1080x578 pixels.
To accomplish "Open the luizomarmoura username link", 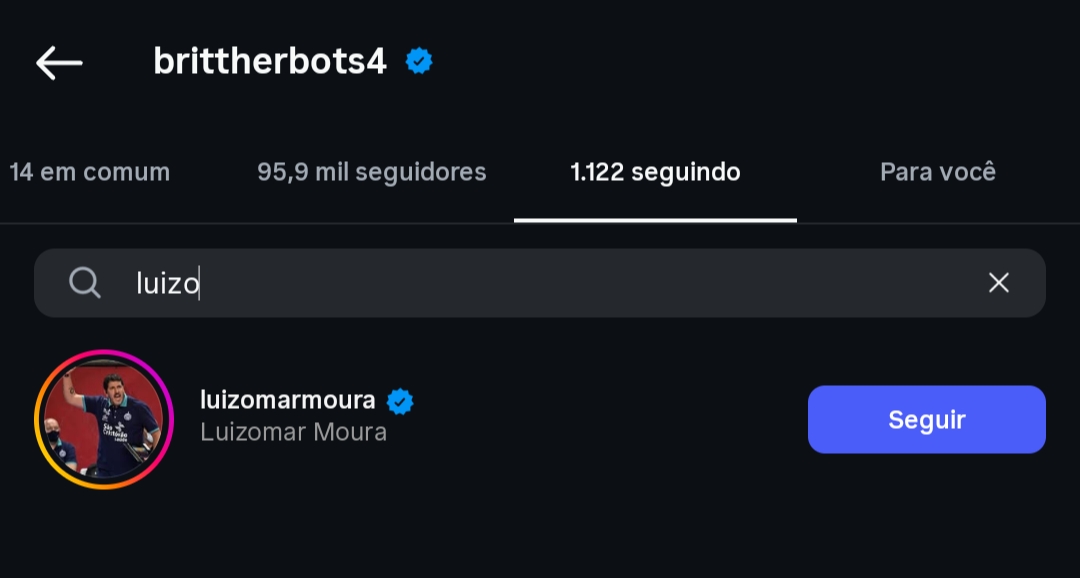I will click(287, 400).
